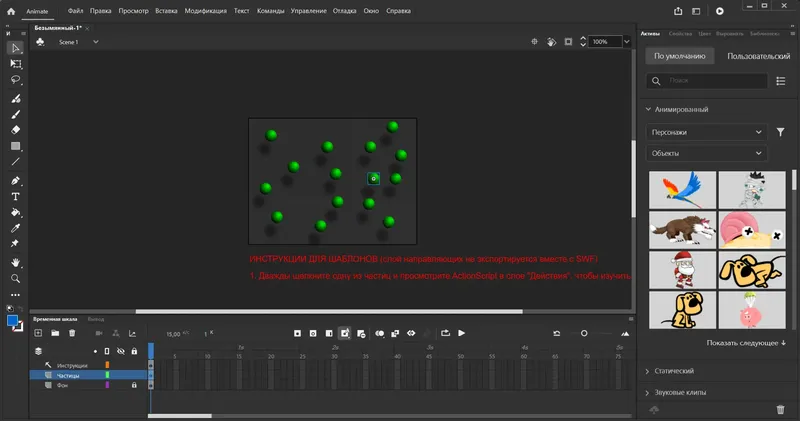Select the Classic Brush tool
Viewport: 800px width, 421px height.
pos(16,114)
